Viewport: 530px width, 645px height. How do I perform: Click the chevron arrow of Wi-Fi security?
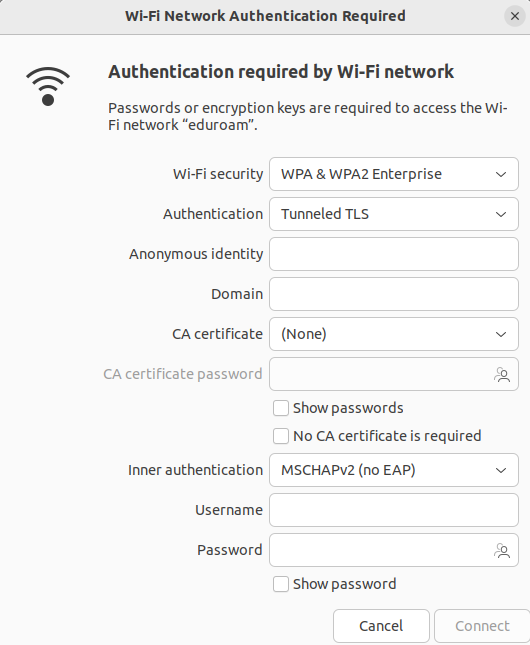[x=501, y=174]
